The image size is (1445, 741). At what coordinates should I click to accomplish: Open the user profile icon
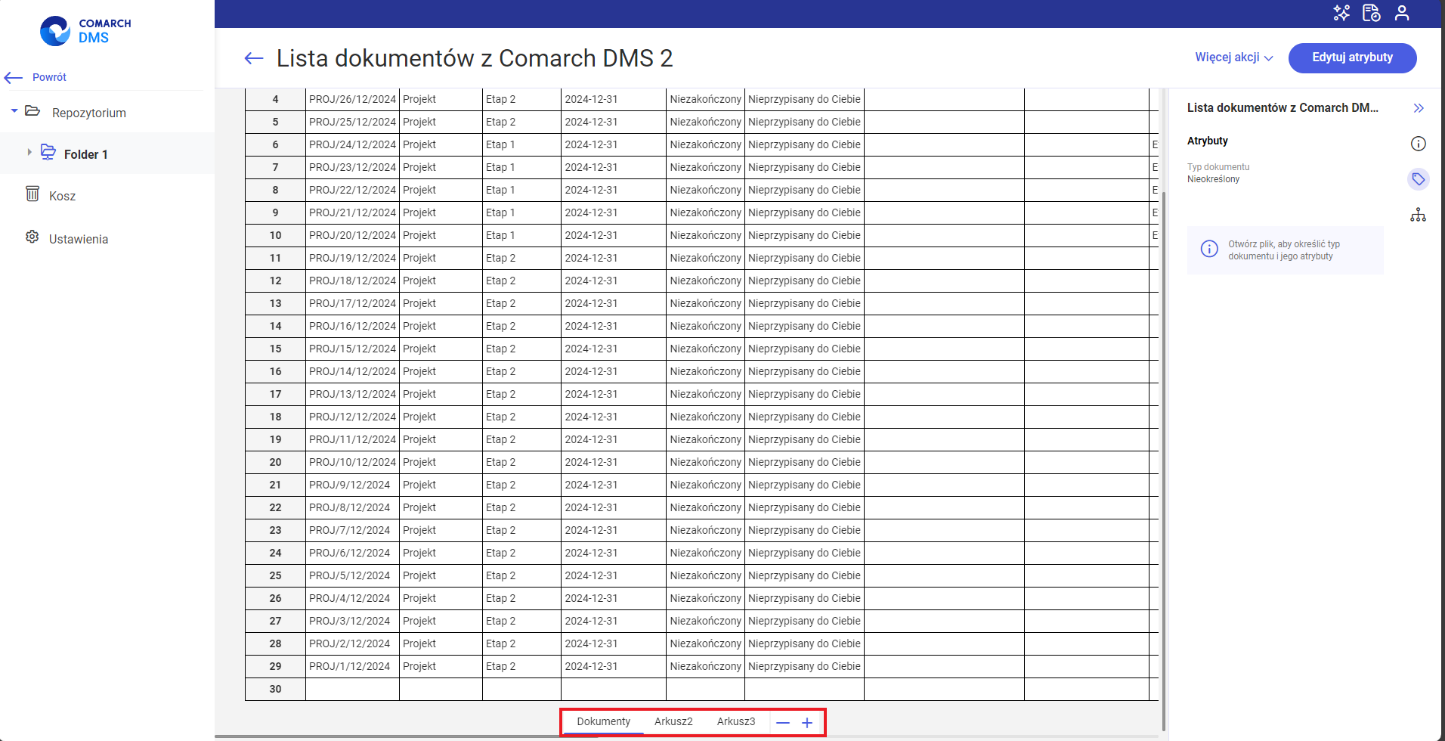click(x=1402, y=13)
